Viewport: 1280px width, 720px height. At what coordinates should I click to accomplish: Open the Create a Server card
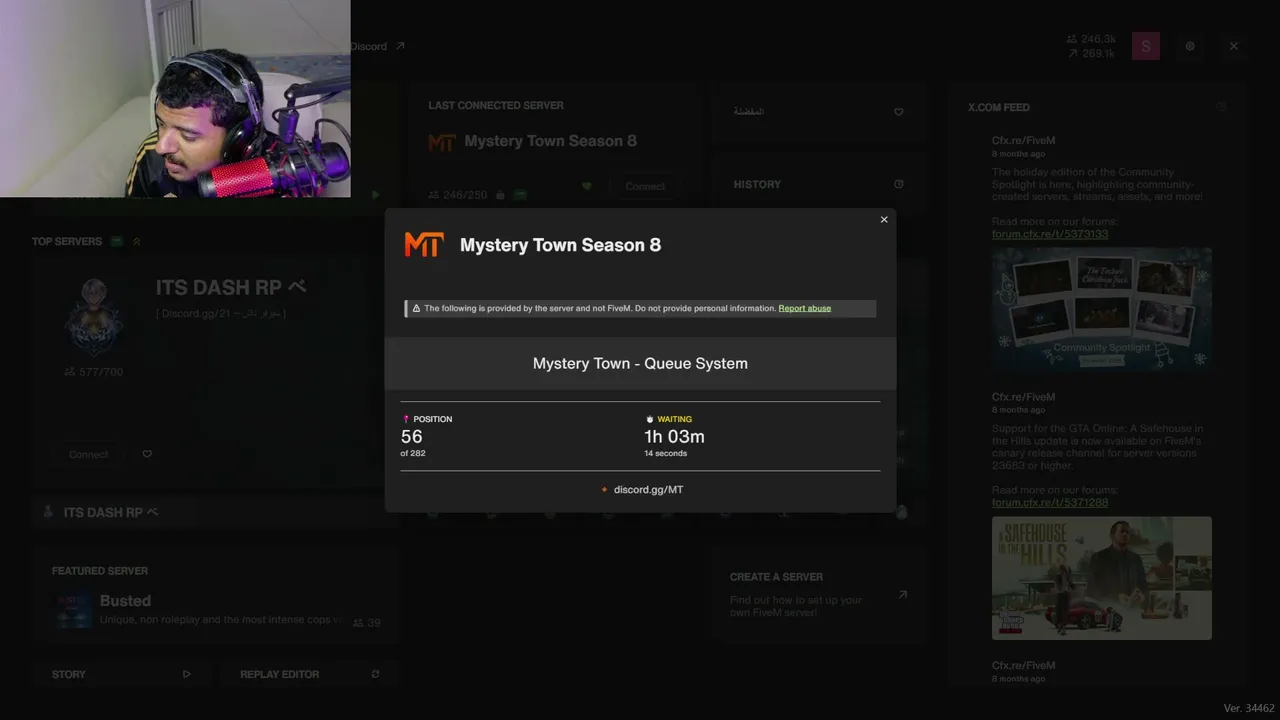818,594
